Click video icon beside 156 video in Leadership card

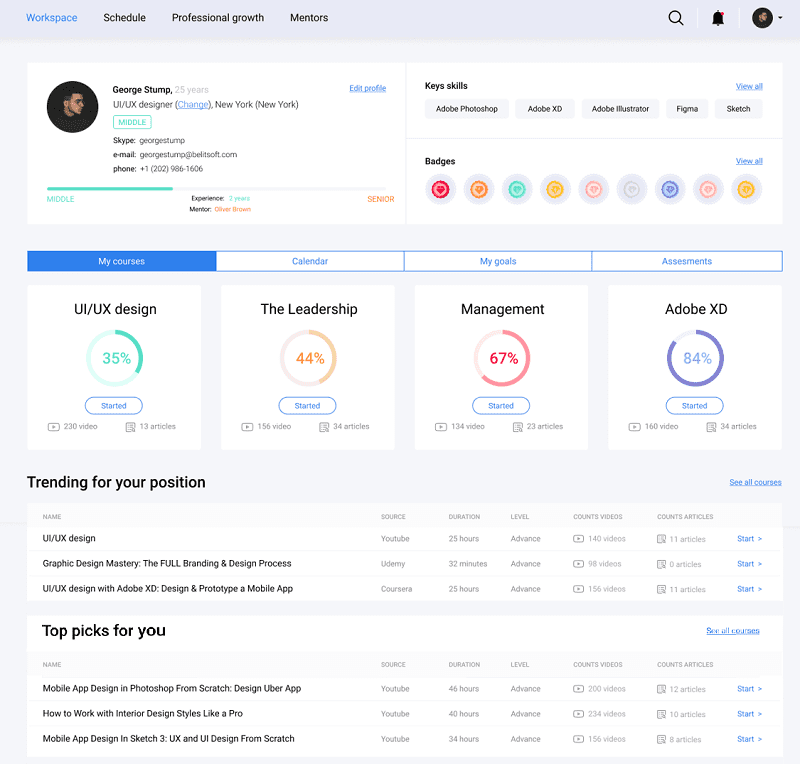pyautogui.click(x=247, y=427)
